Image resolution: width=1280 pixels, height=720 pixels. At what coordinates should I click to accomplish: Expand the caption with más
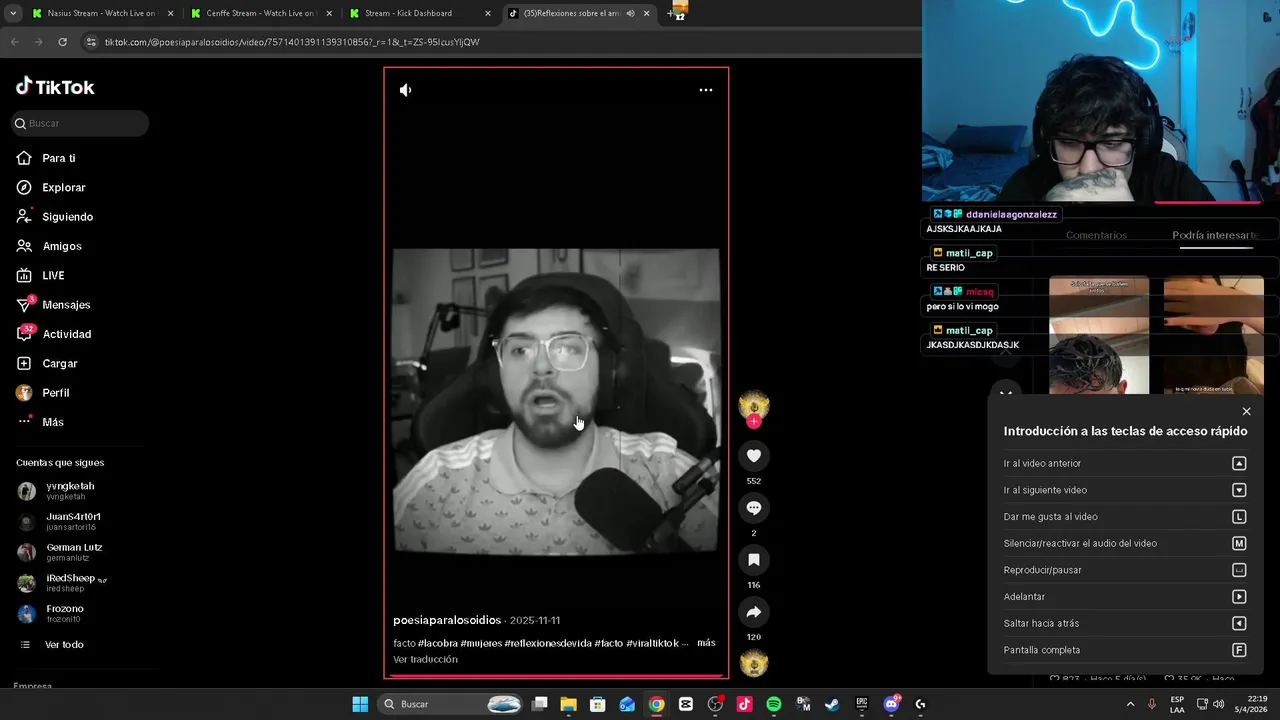[x=706, y=643]
